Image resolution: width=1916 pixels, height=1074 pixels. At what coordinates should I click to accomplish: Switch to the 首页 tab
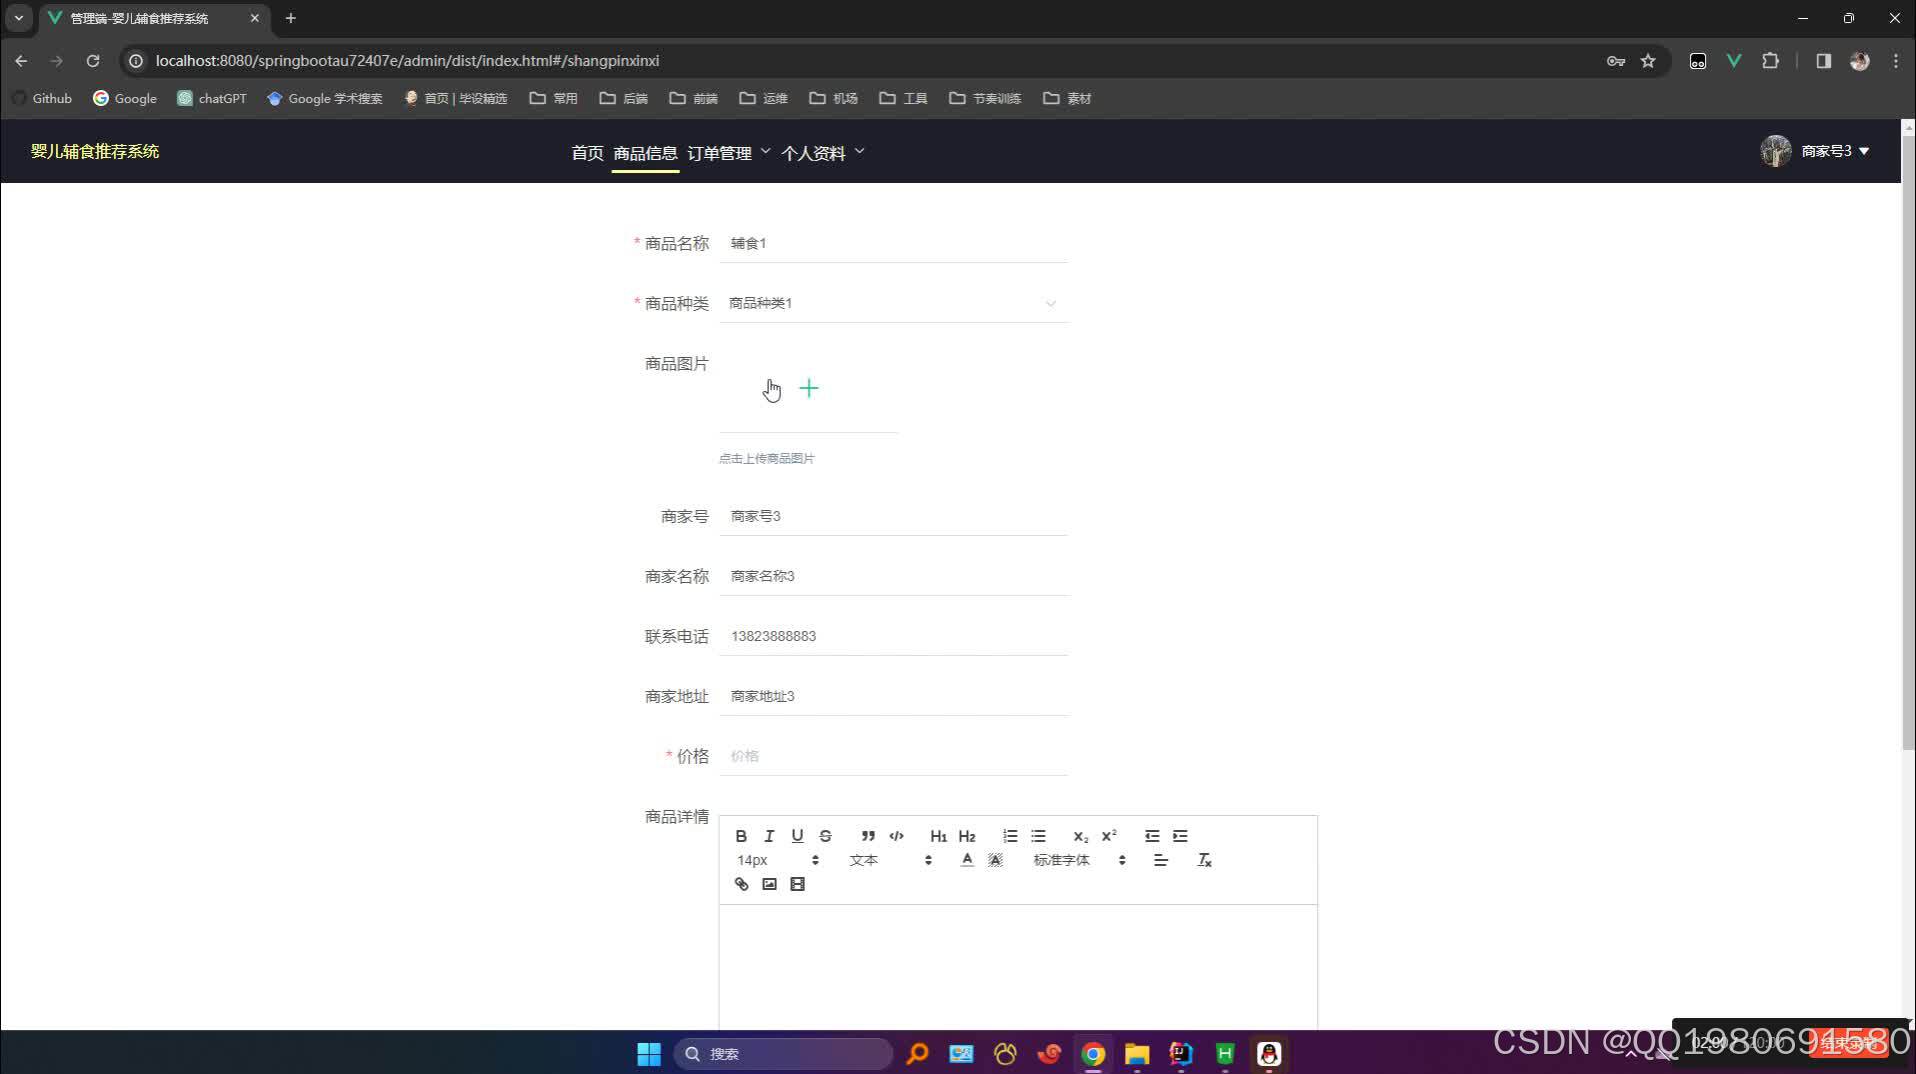[x=586, y=153]
